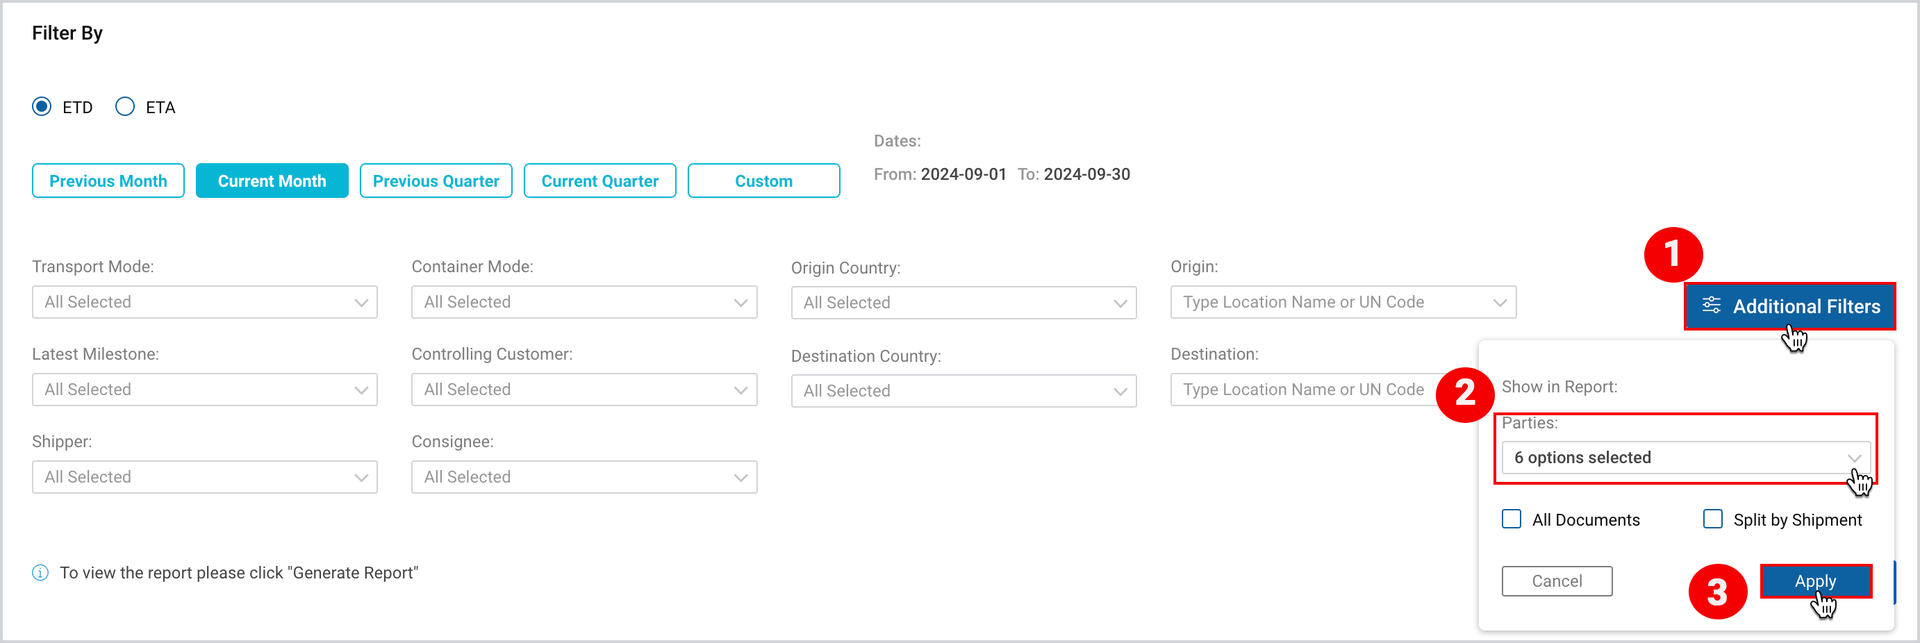1920x643 pixels.
Task: Open the Destination Country dropdown
Action: [x=964, y=391]
